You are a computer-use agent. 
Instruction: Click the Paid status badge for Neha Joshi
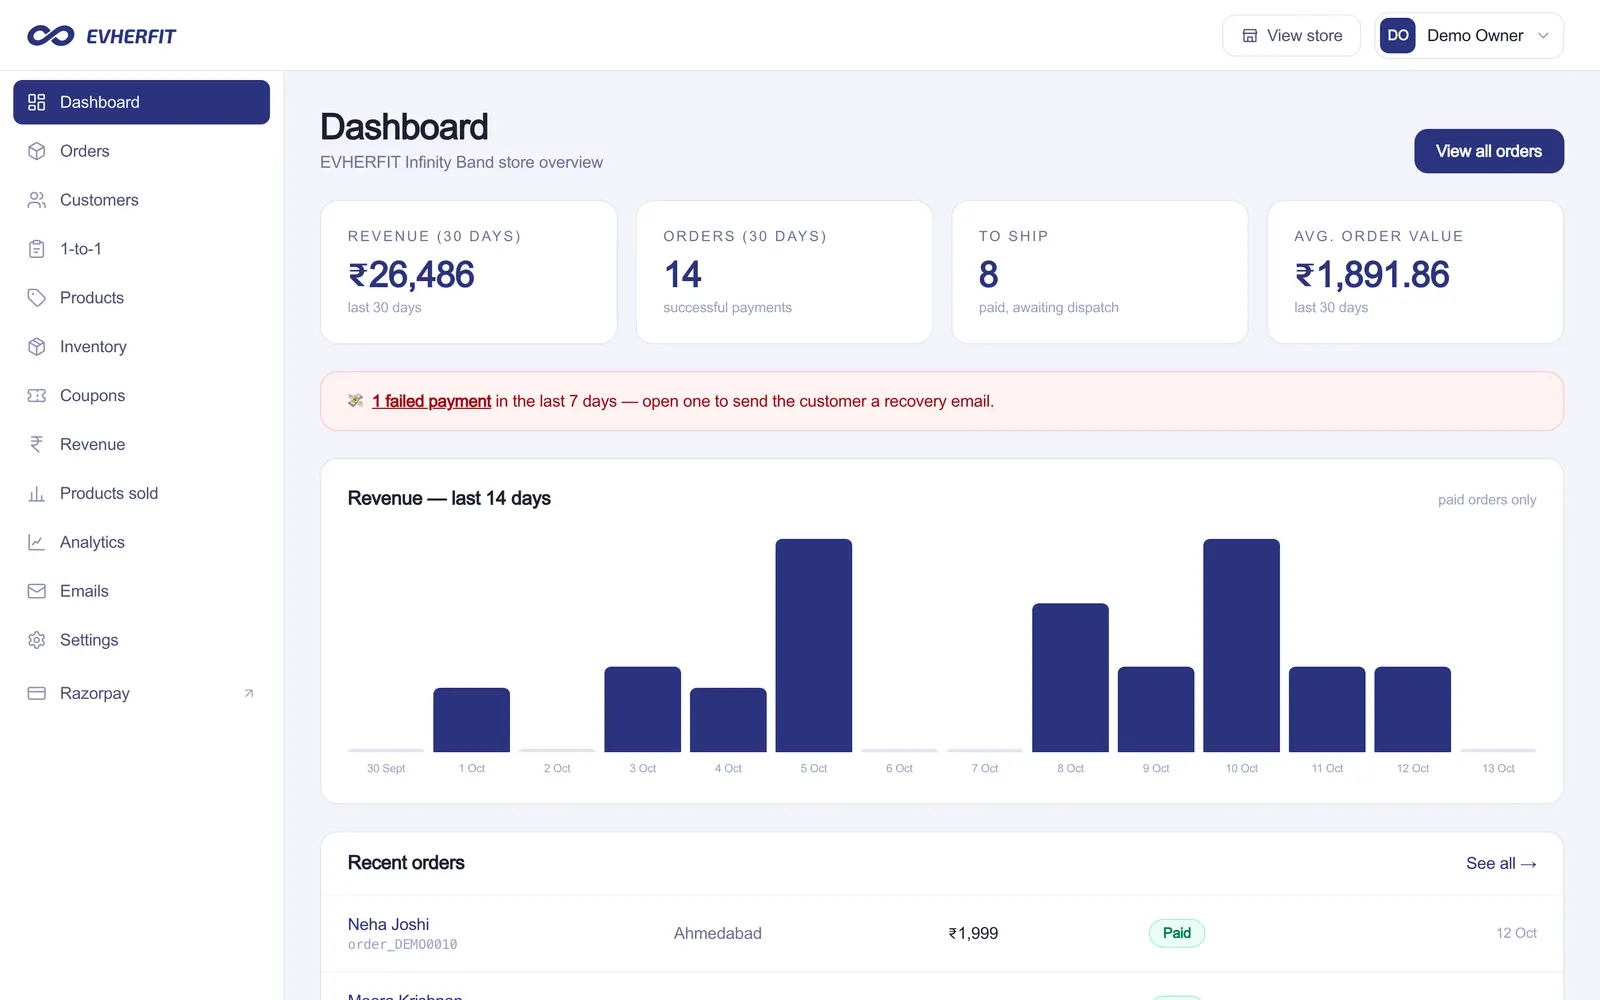pyautogui.click(x=1177, y=934)
